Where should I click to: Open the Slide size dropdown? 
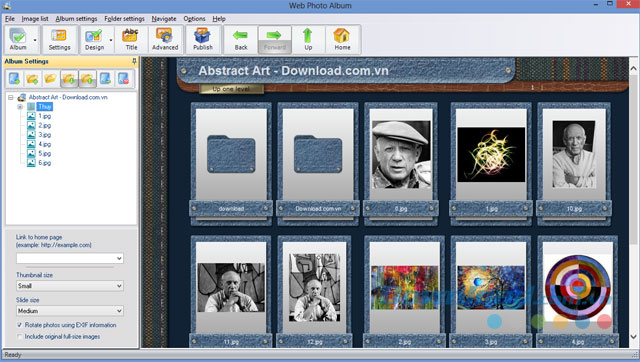tap(70, 311)
